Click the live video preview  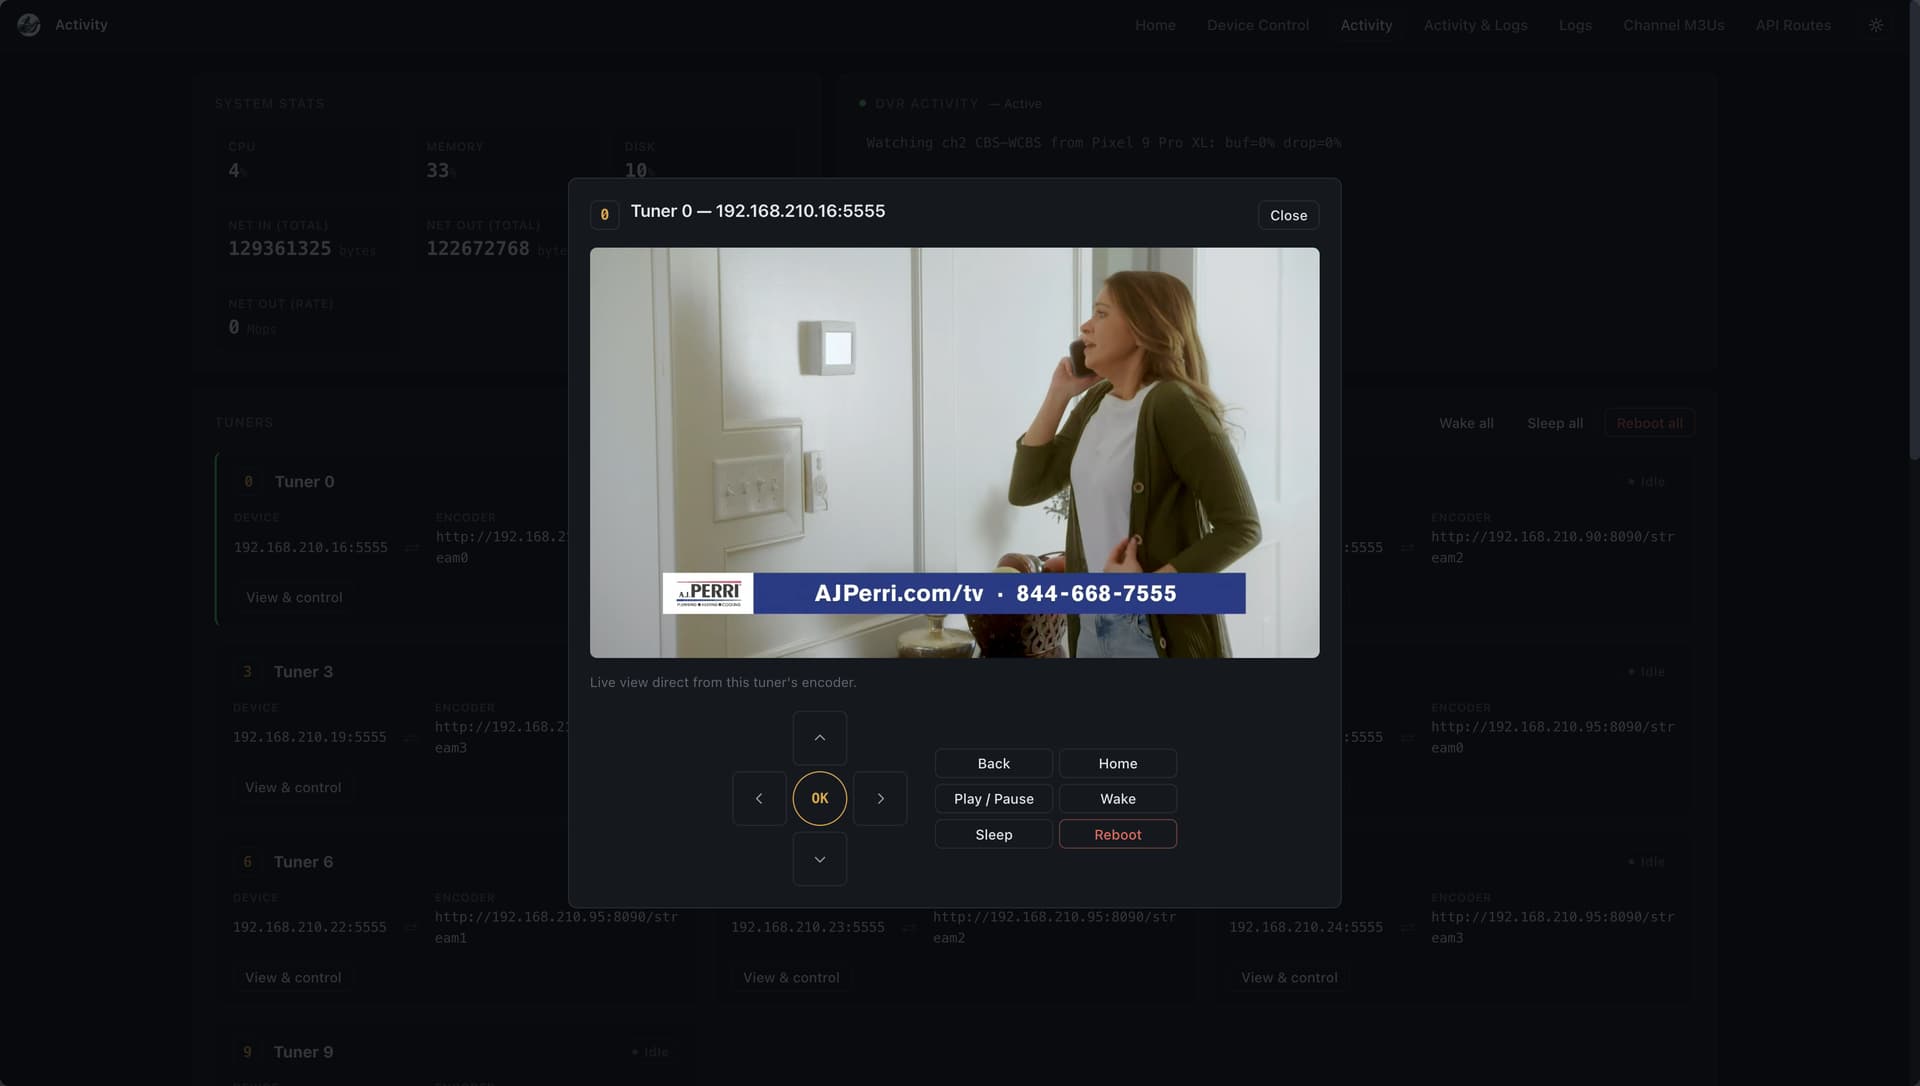click(955, 453)
